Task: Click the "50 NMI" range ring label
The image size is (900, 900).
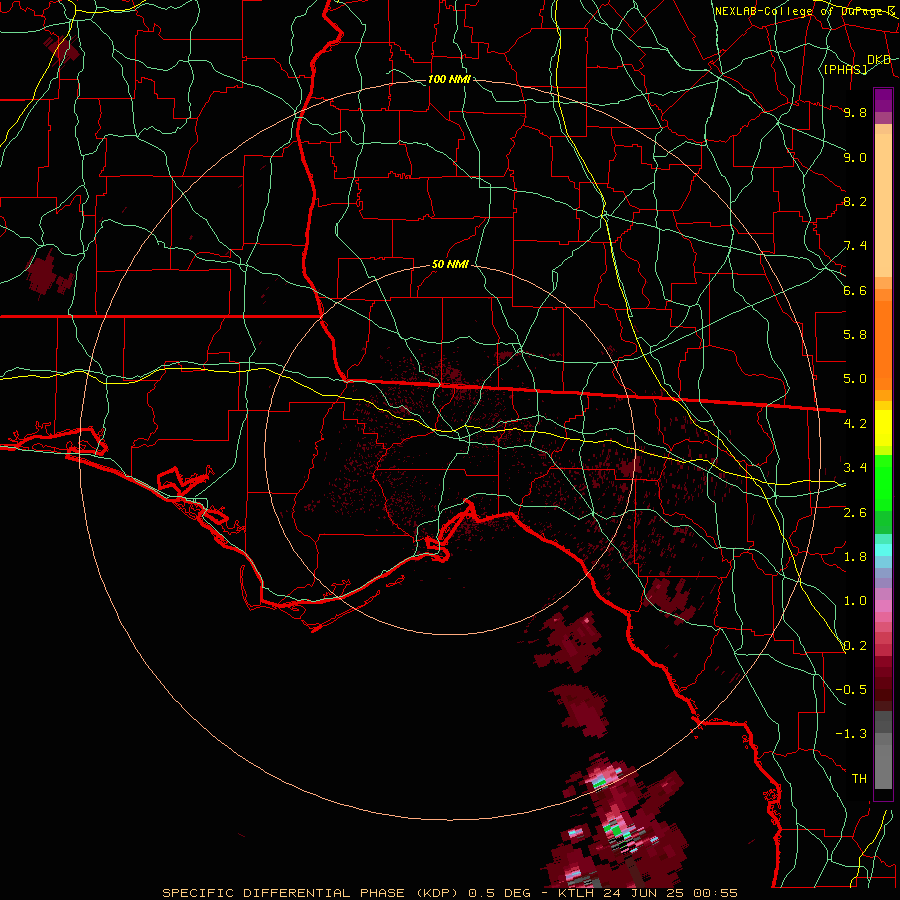Action: click(450, 264)
